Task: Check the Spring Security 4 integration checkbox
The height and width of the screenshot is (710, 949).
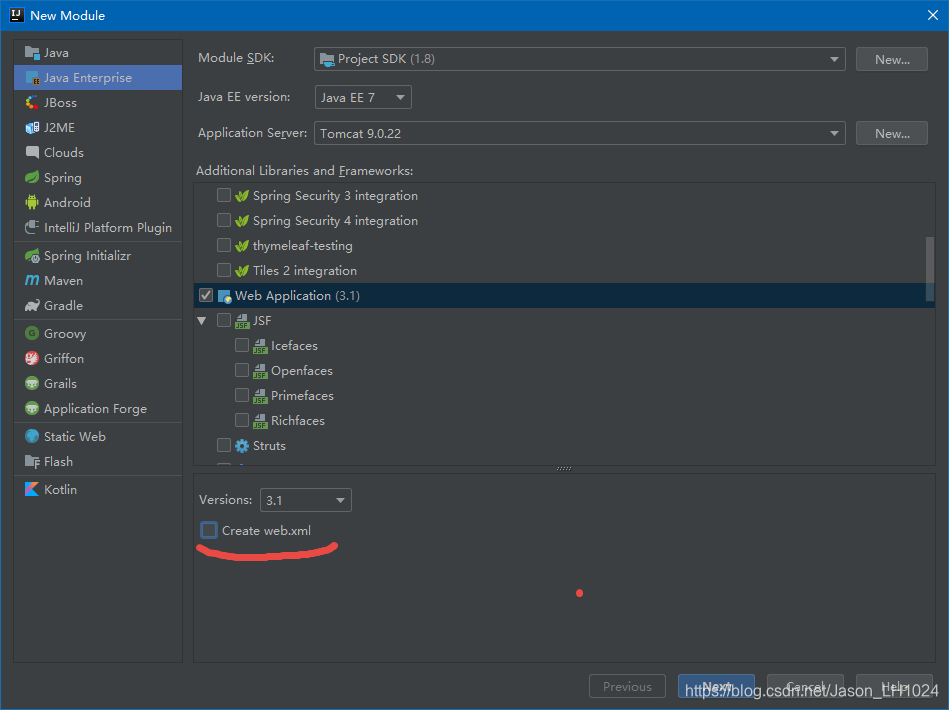Action: tap(224, 220)
